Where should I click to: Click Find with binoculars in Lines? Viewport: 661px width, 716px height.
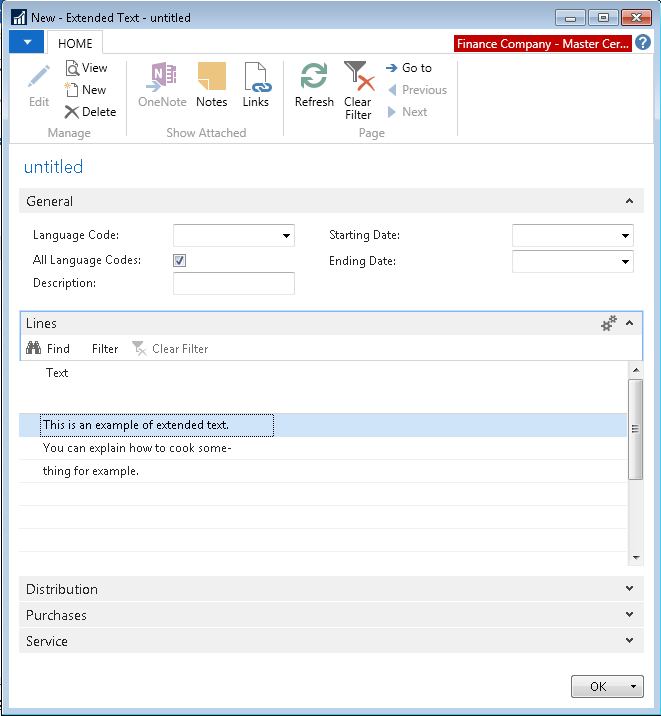(x=48, y=349)
